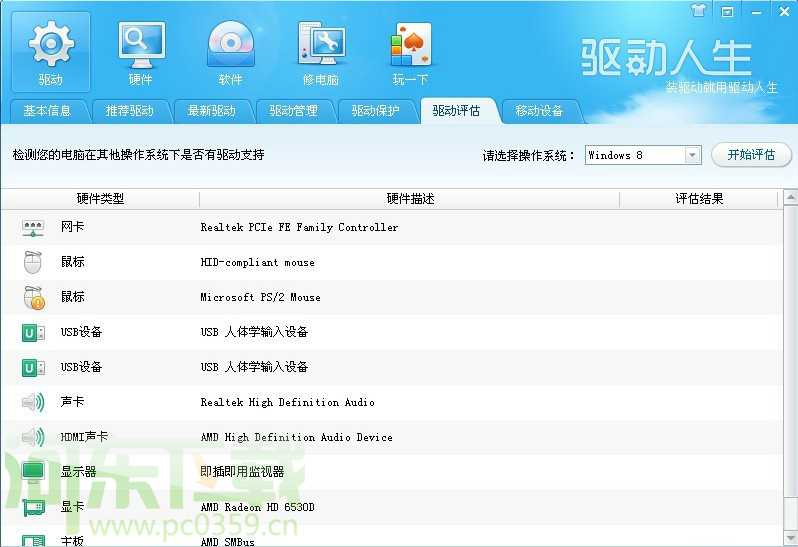
Task: Open the 驱动 gear icon section
Action: 51,52
